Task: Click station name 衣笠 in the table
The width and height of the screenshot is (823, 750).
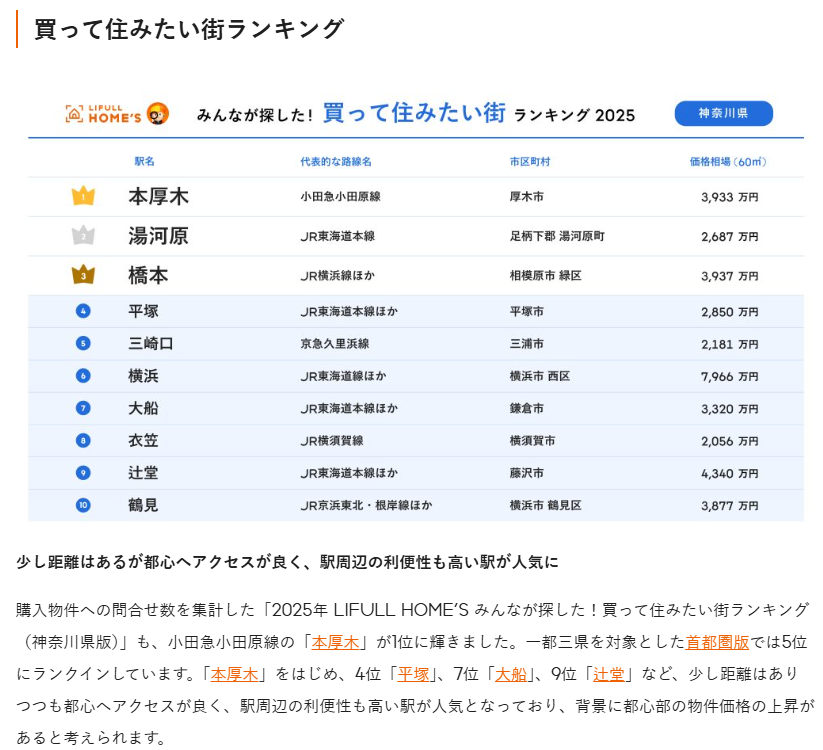Action: 143,440
